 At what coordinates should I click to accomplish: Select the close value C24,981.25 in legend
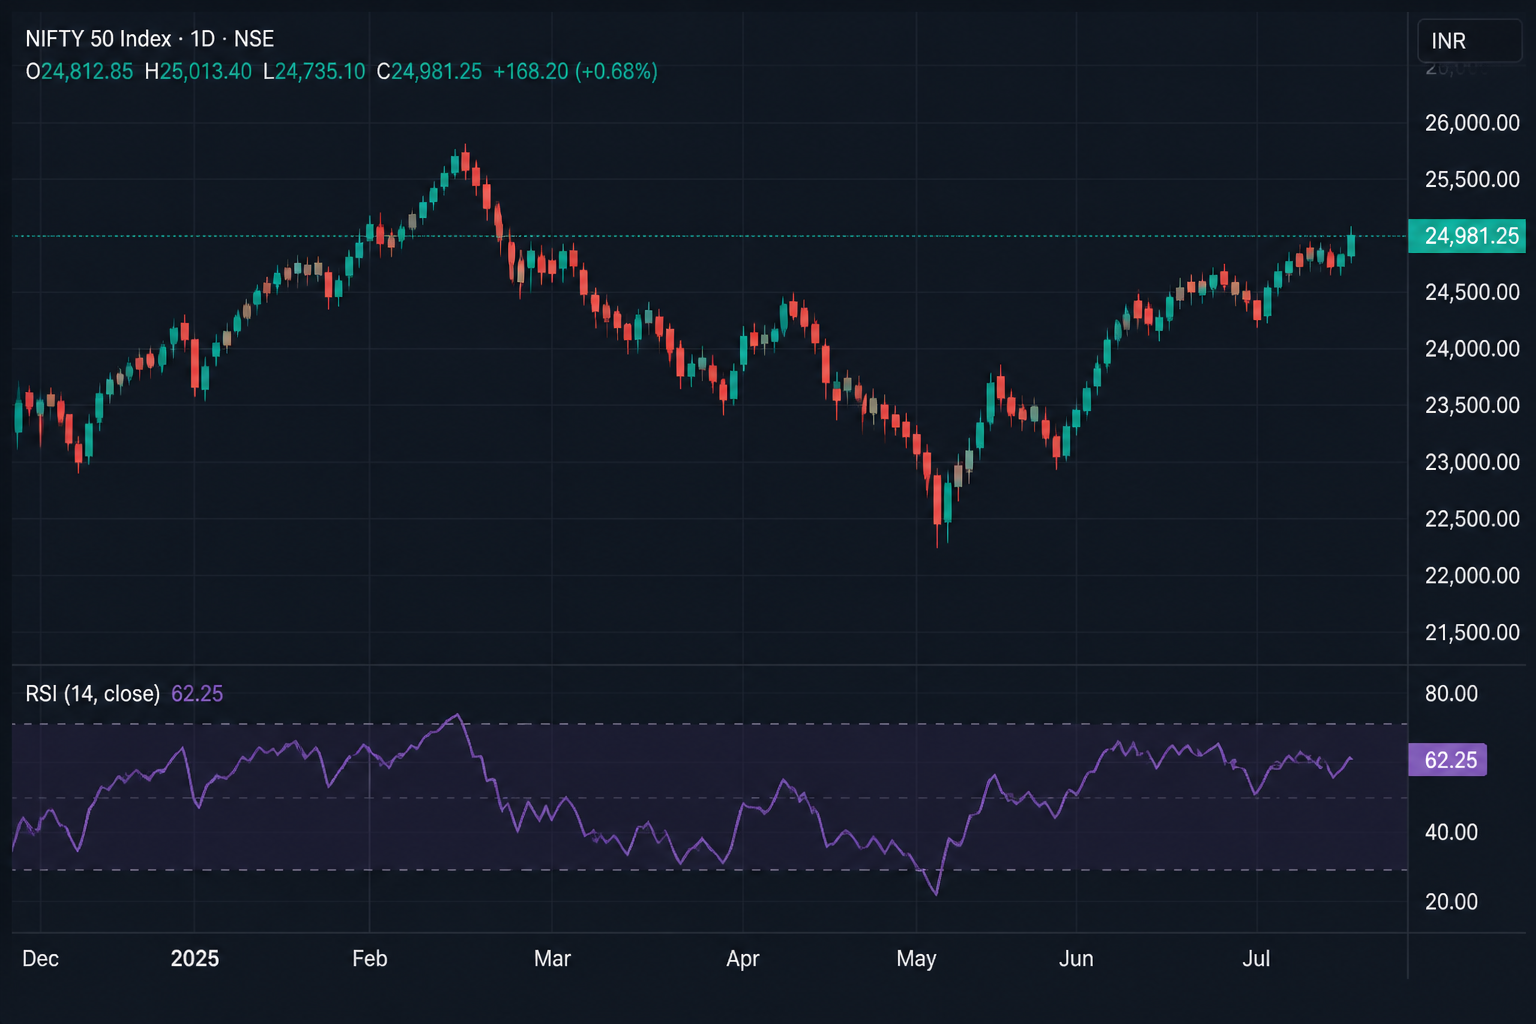tap(429, 72)
